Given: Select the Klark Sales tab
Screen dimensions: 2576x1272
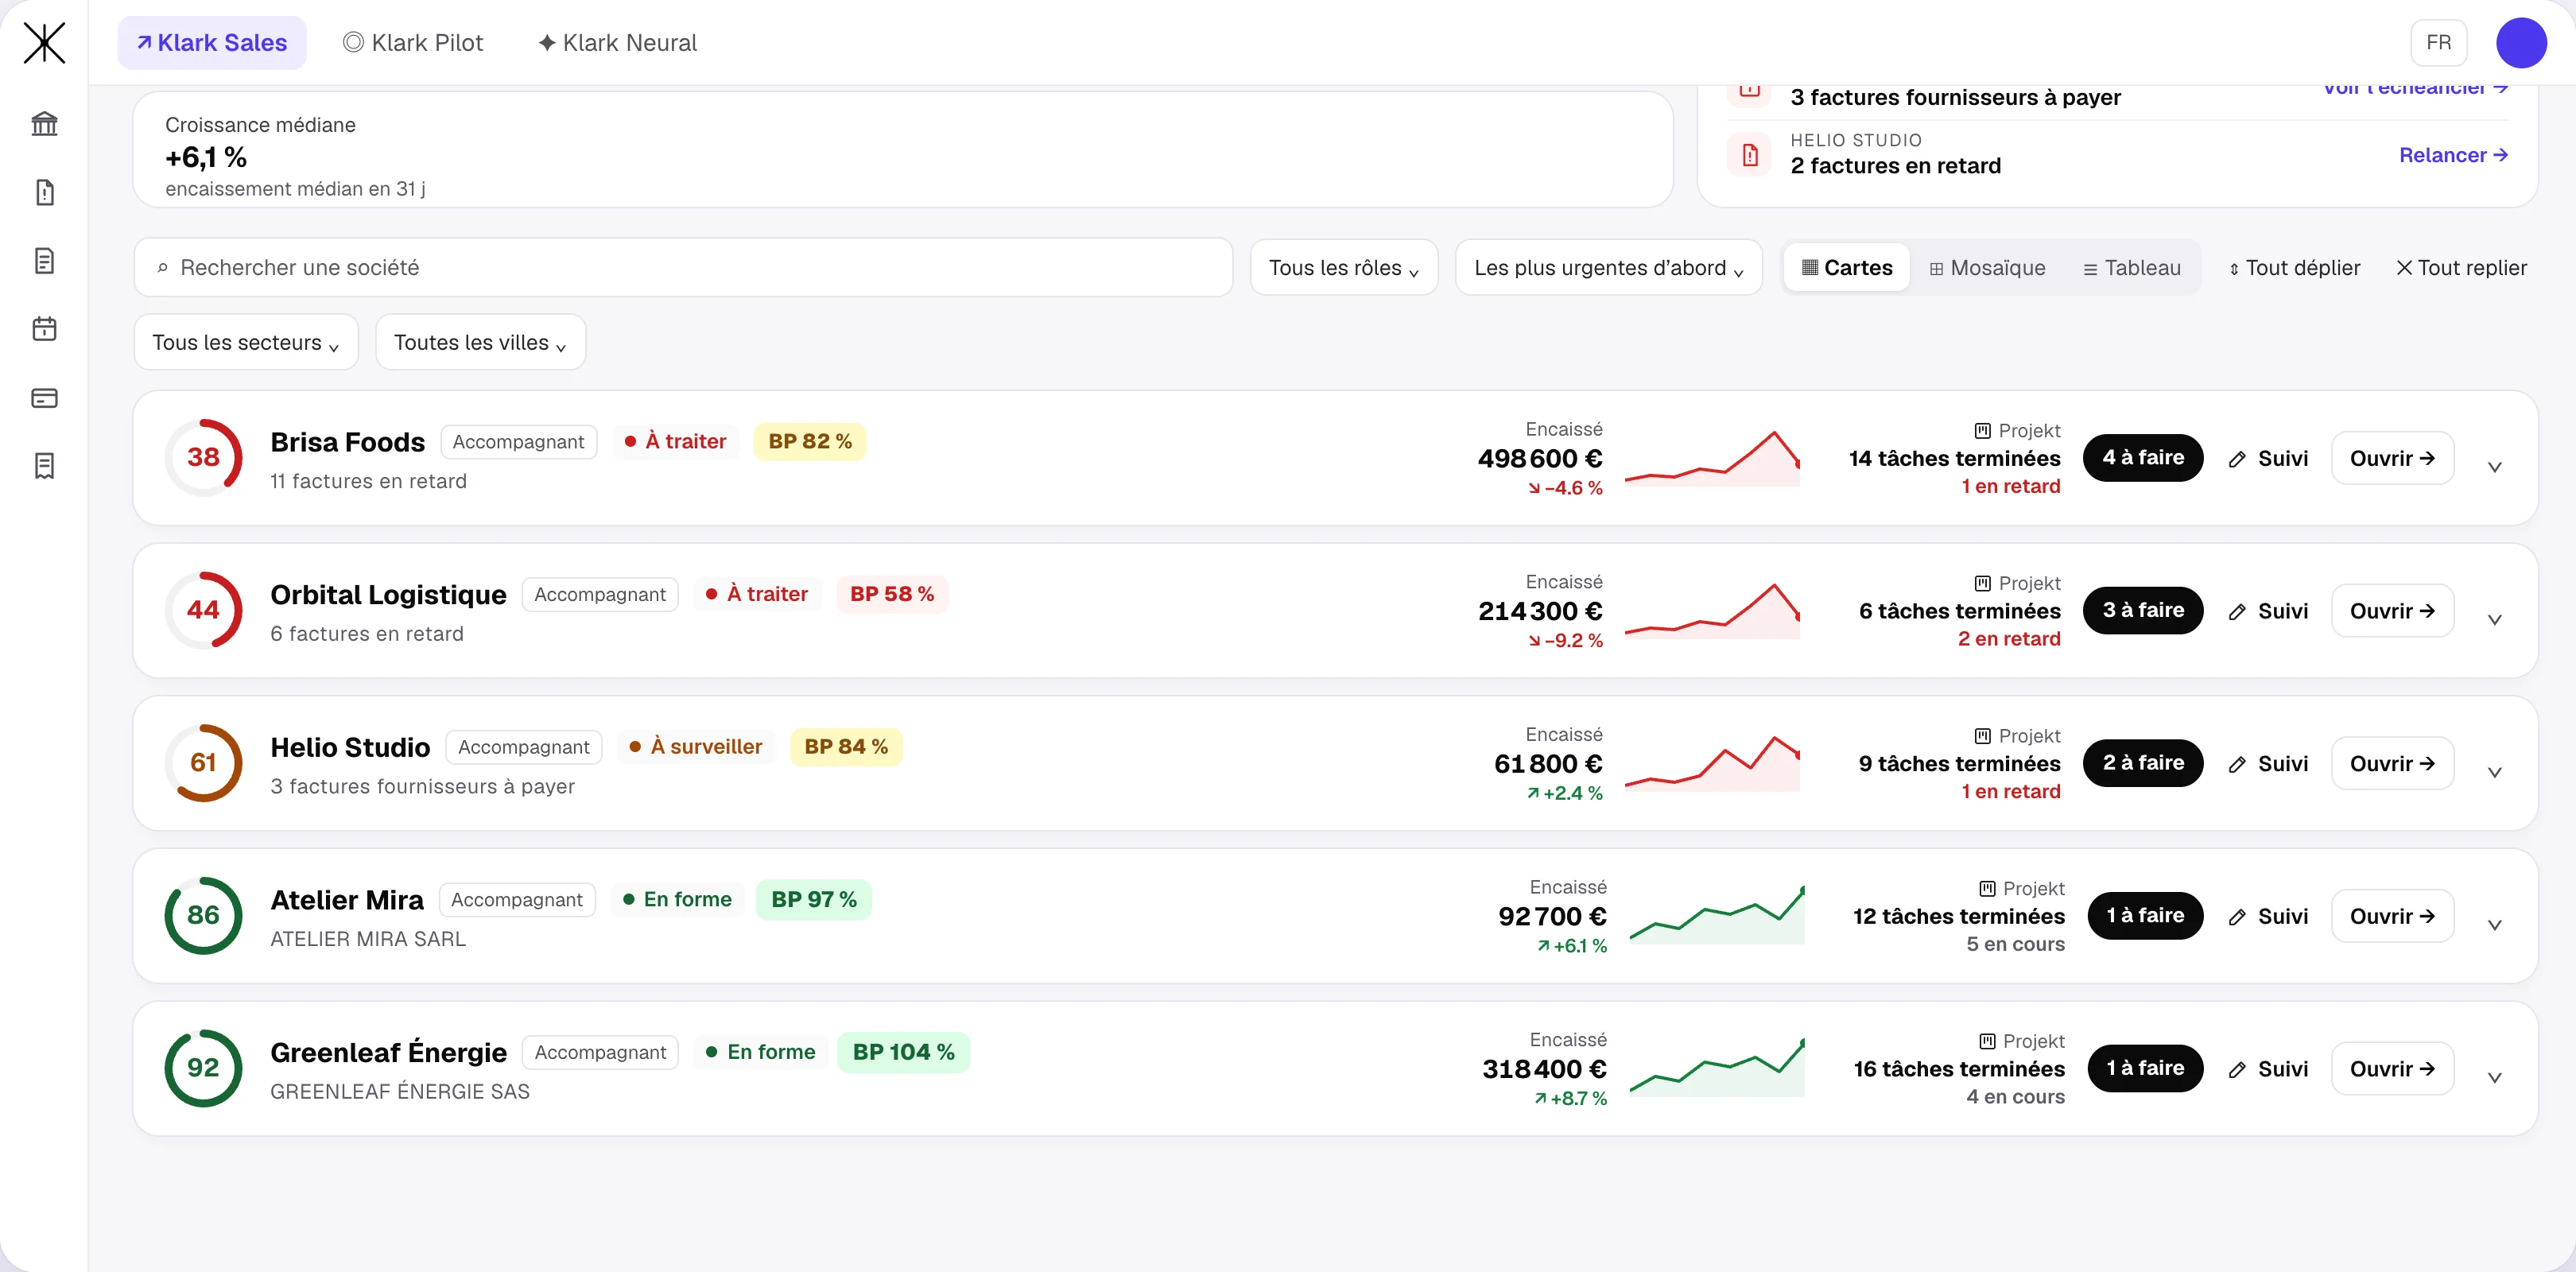Looking at the screenshot, I should 212,43.
